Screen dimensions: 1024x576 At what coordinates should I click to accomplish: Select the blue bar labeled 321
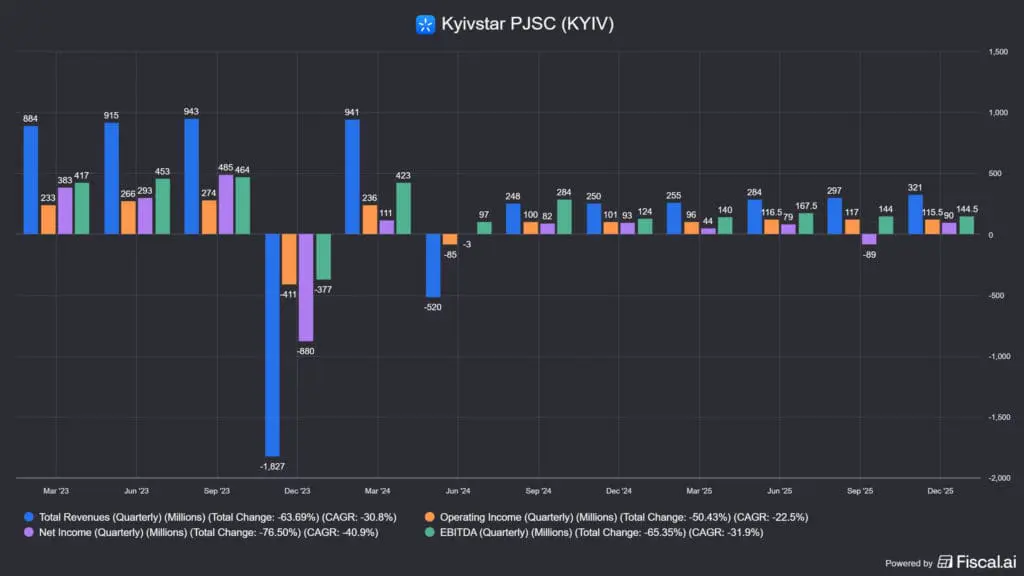click(x=916, y=215)
